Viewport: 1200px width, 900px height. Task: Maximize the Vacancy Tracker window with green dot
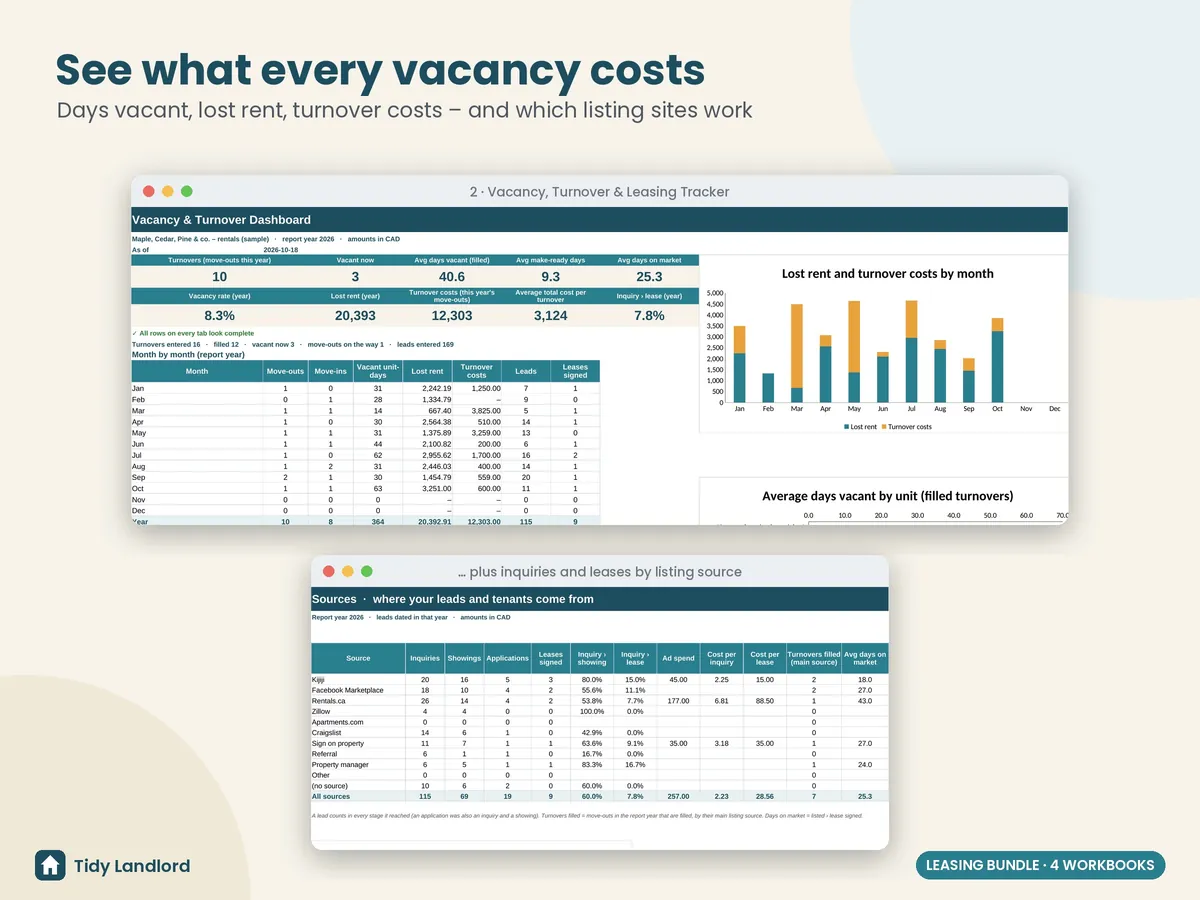click(x=186, y=191)
